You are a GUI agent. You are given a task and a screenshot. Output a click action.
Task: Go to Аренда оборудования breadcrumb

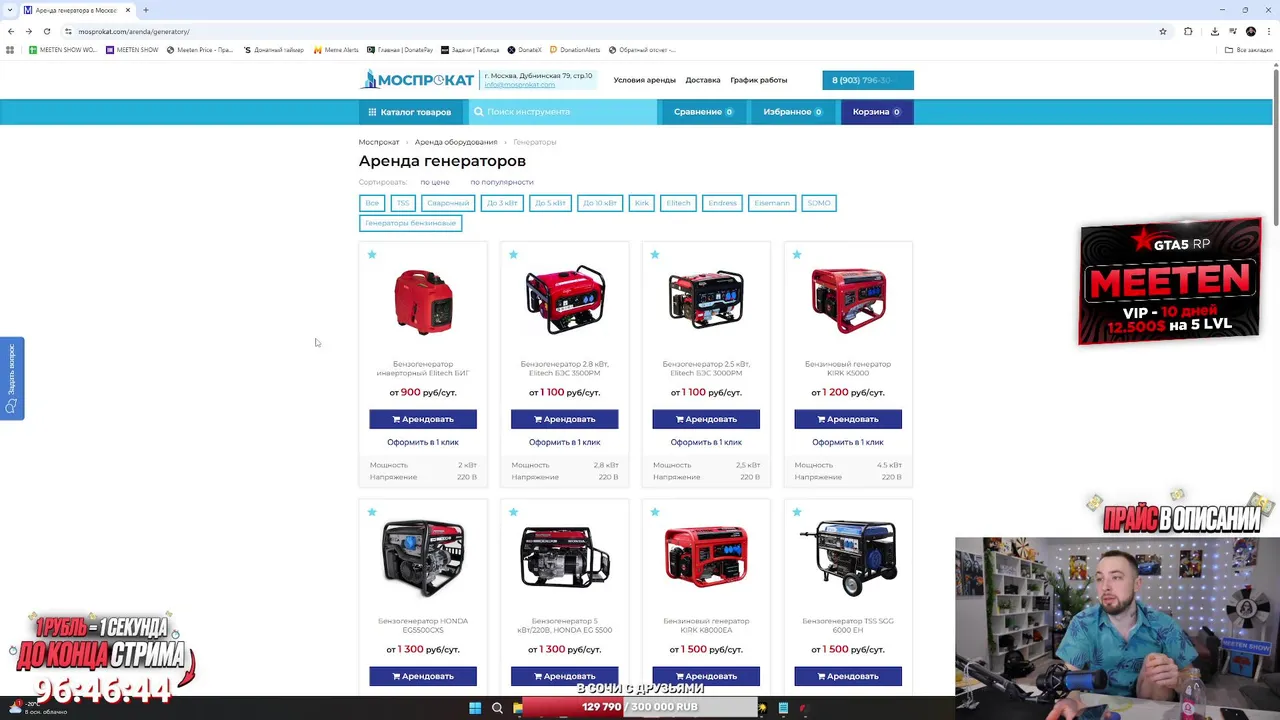(456, 142)
